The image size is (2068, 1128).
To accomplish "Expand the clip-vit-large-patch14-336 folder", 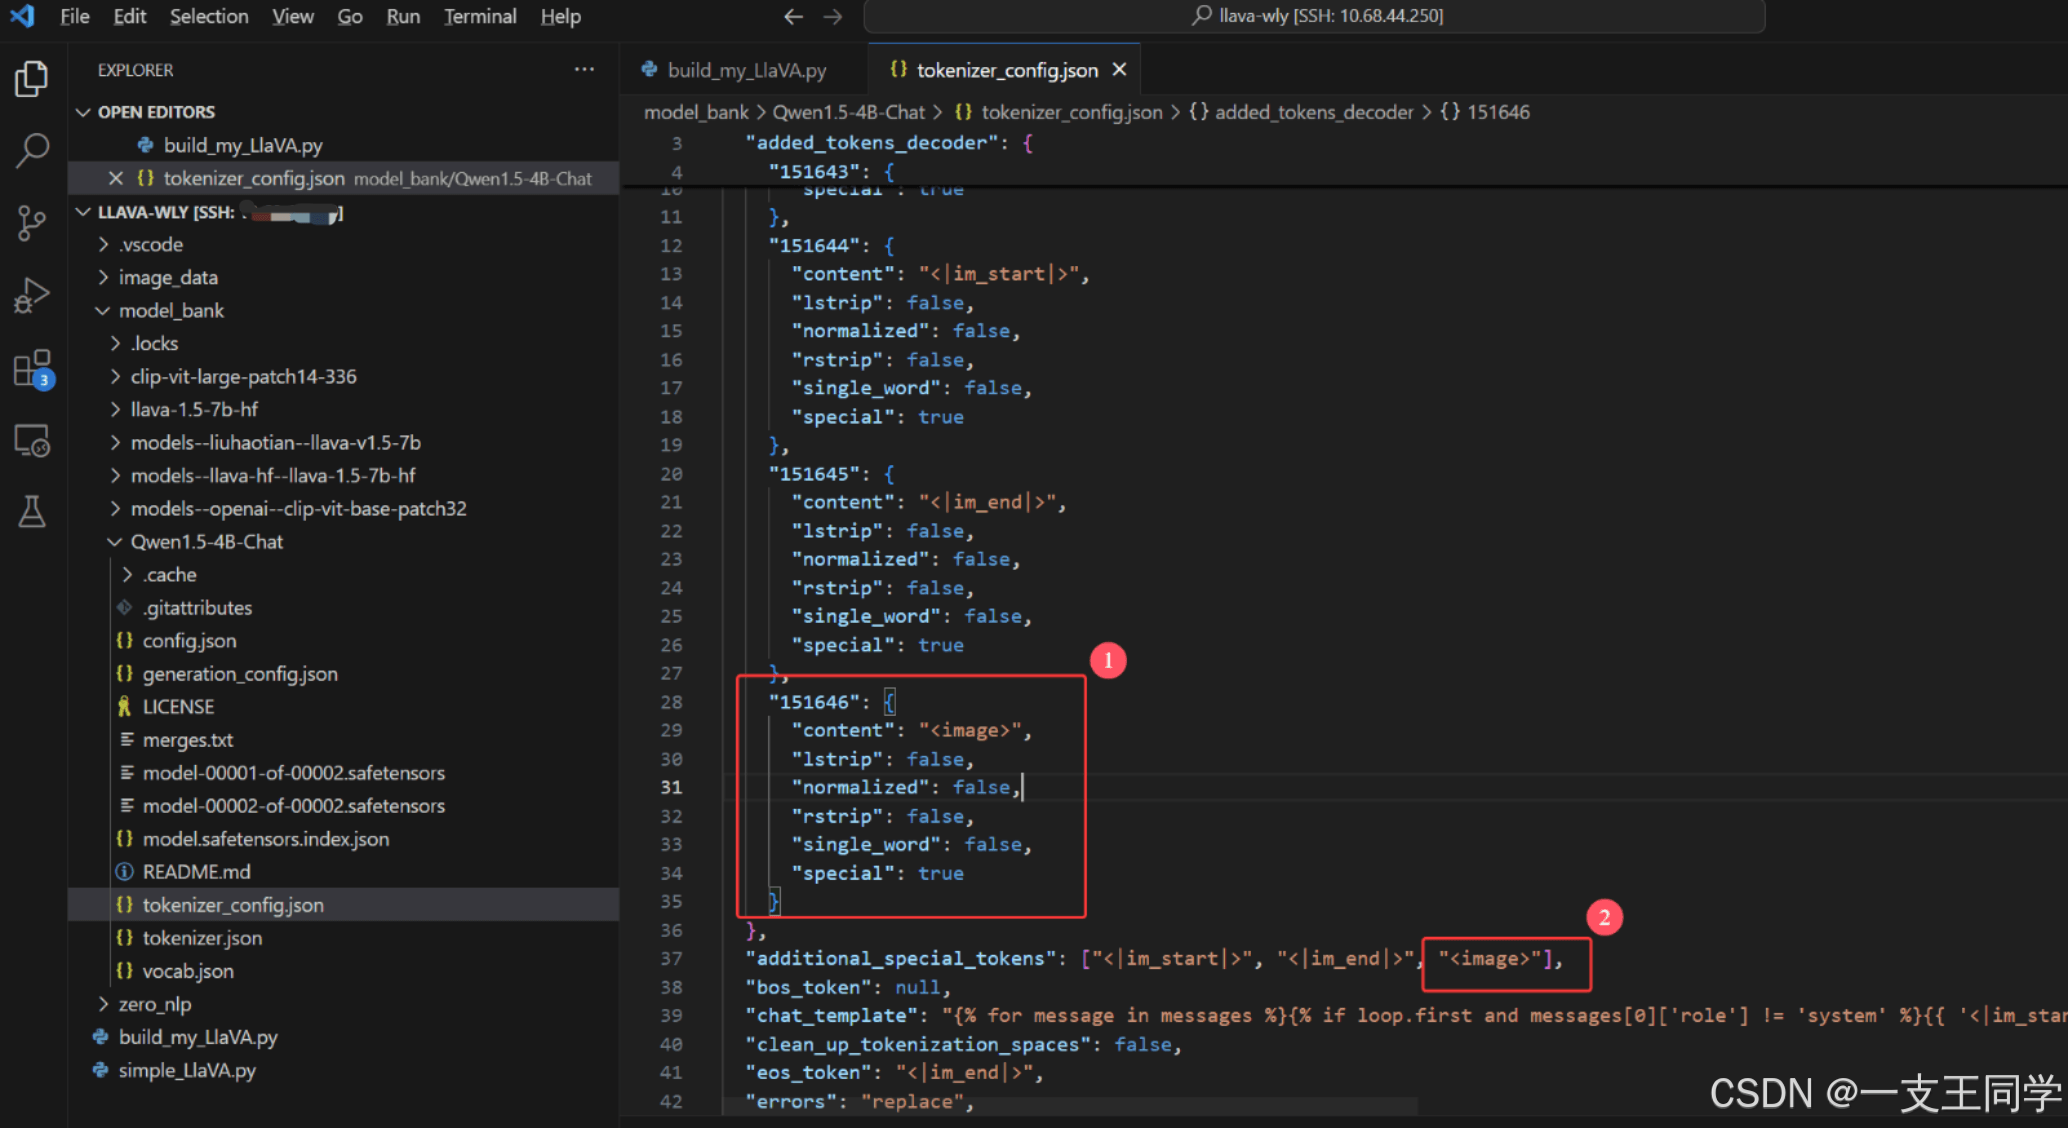I will (243, 376).
